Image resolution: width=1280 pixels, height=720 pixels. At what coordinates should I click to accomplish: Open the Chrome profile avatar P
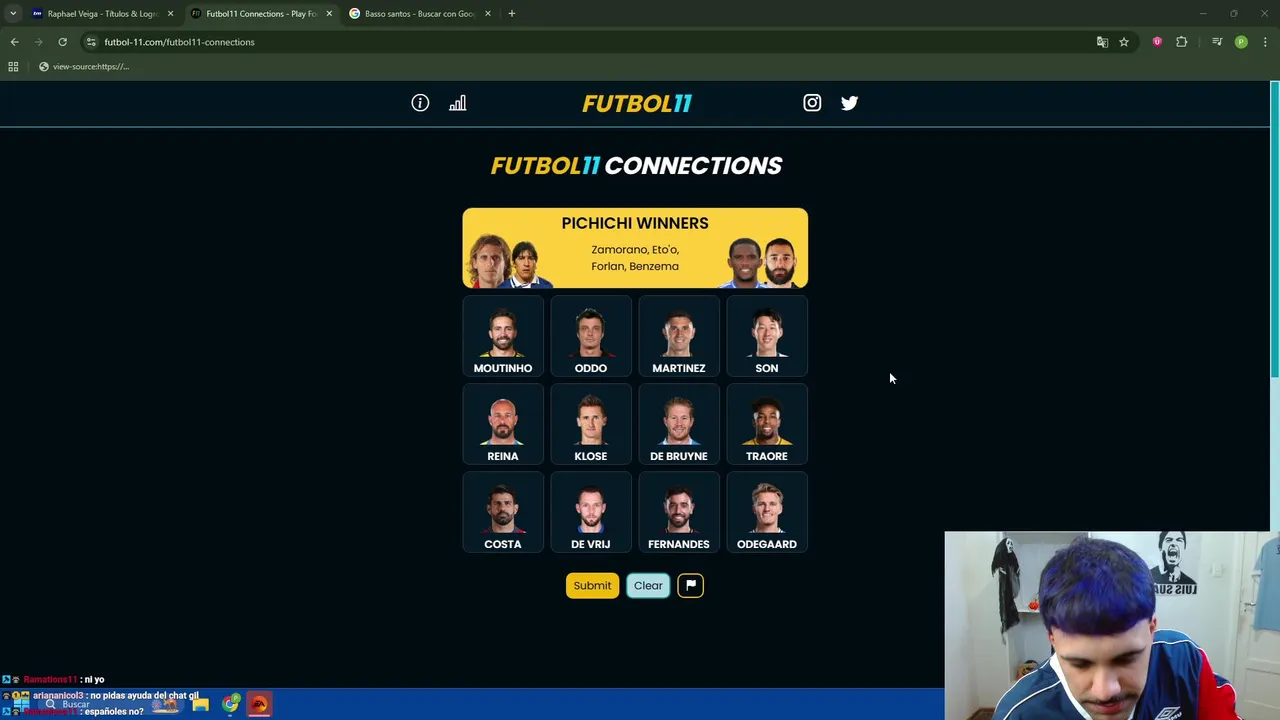click(x=1241, y=42)
